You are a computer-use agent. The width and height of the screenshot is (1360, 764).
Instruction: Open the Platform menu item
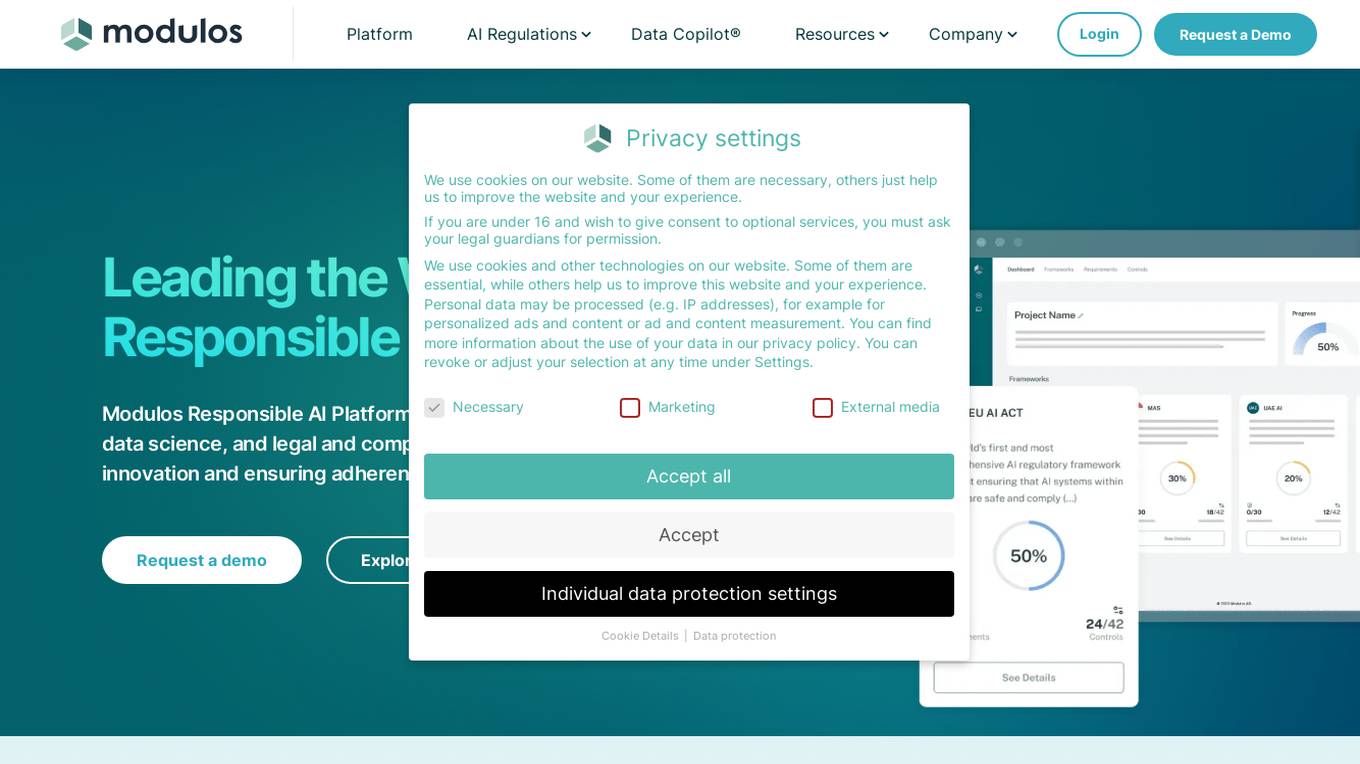pyautogui.click(x=379, y=35)
